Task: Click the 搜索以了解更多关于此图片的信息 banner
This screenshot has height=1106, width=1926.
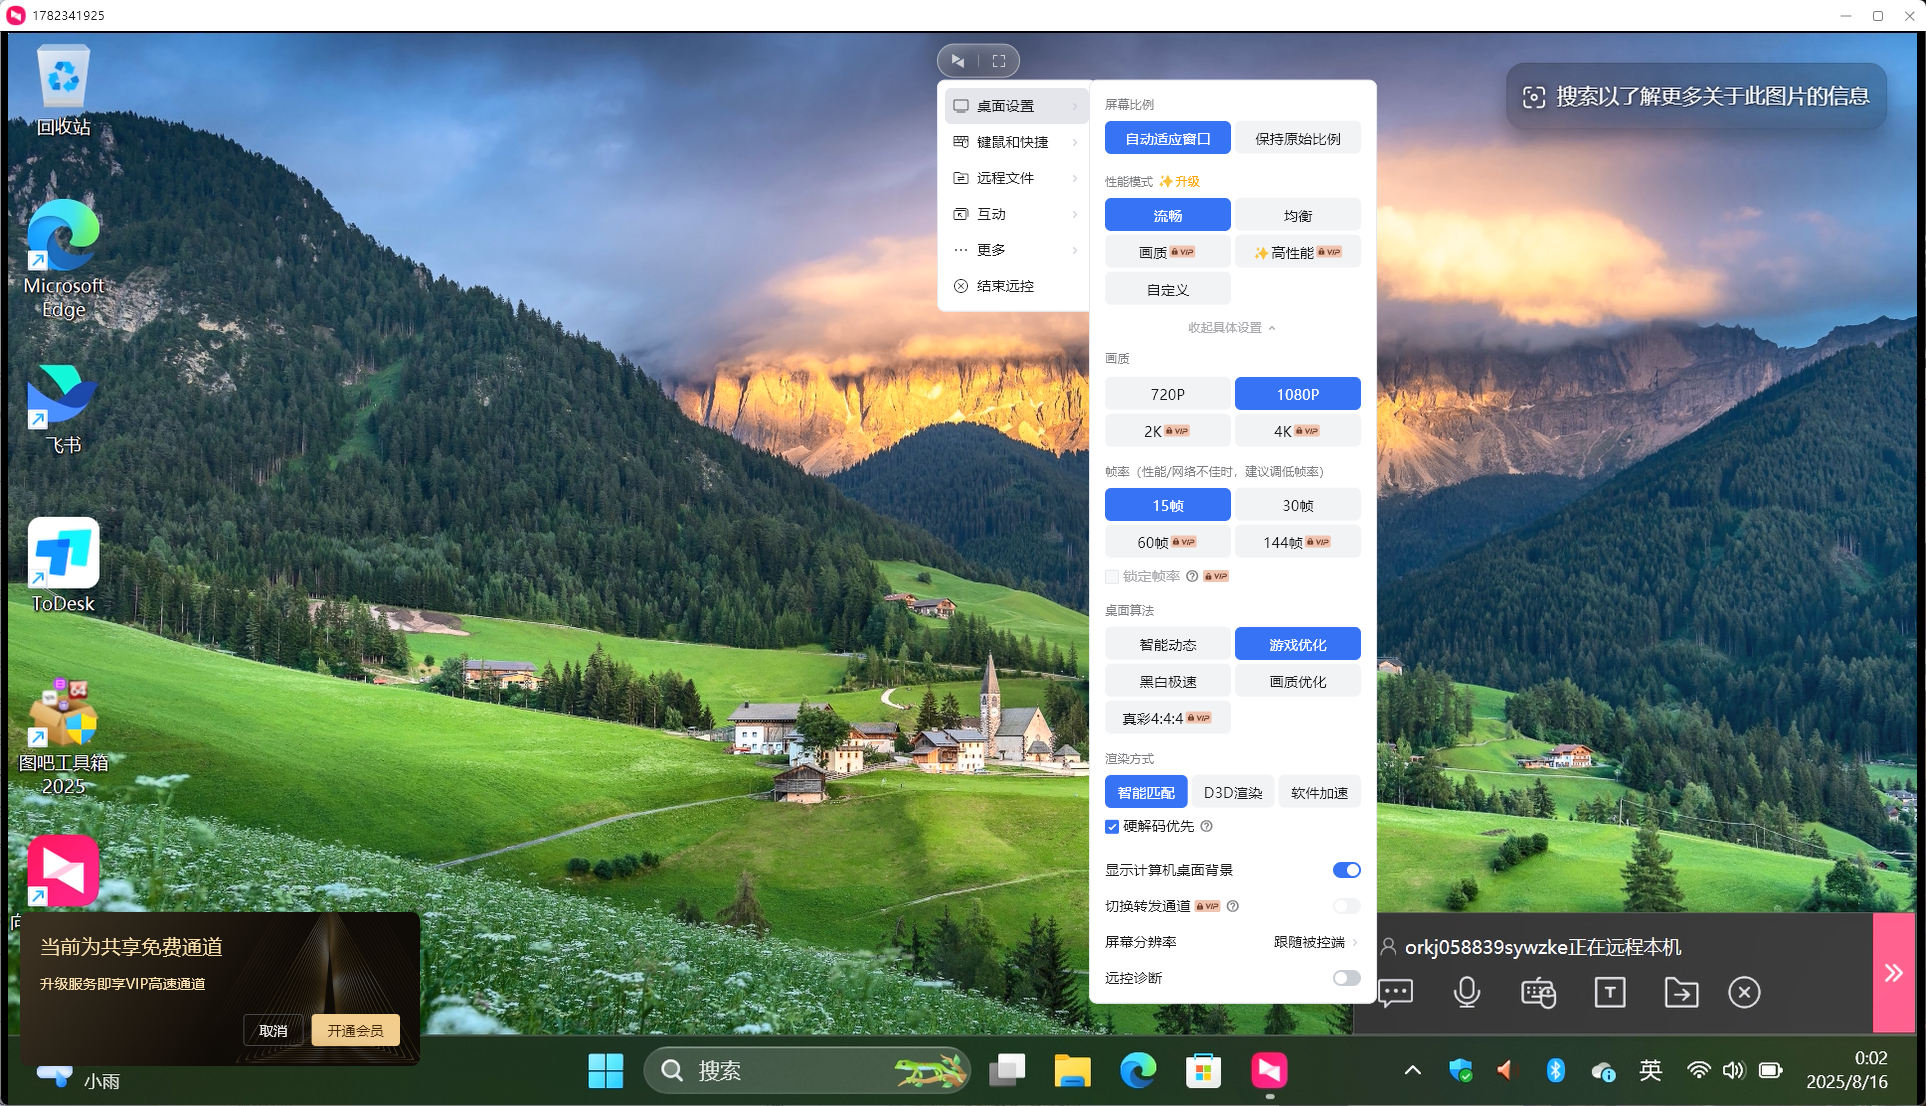Action: pyautogui.click(x=1696, y=96)
